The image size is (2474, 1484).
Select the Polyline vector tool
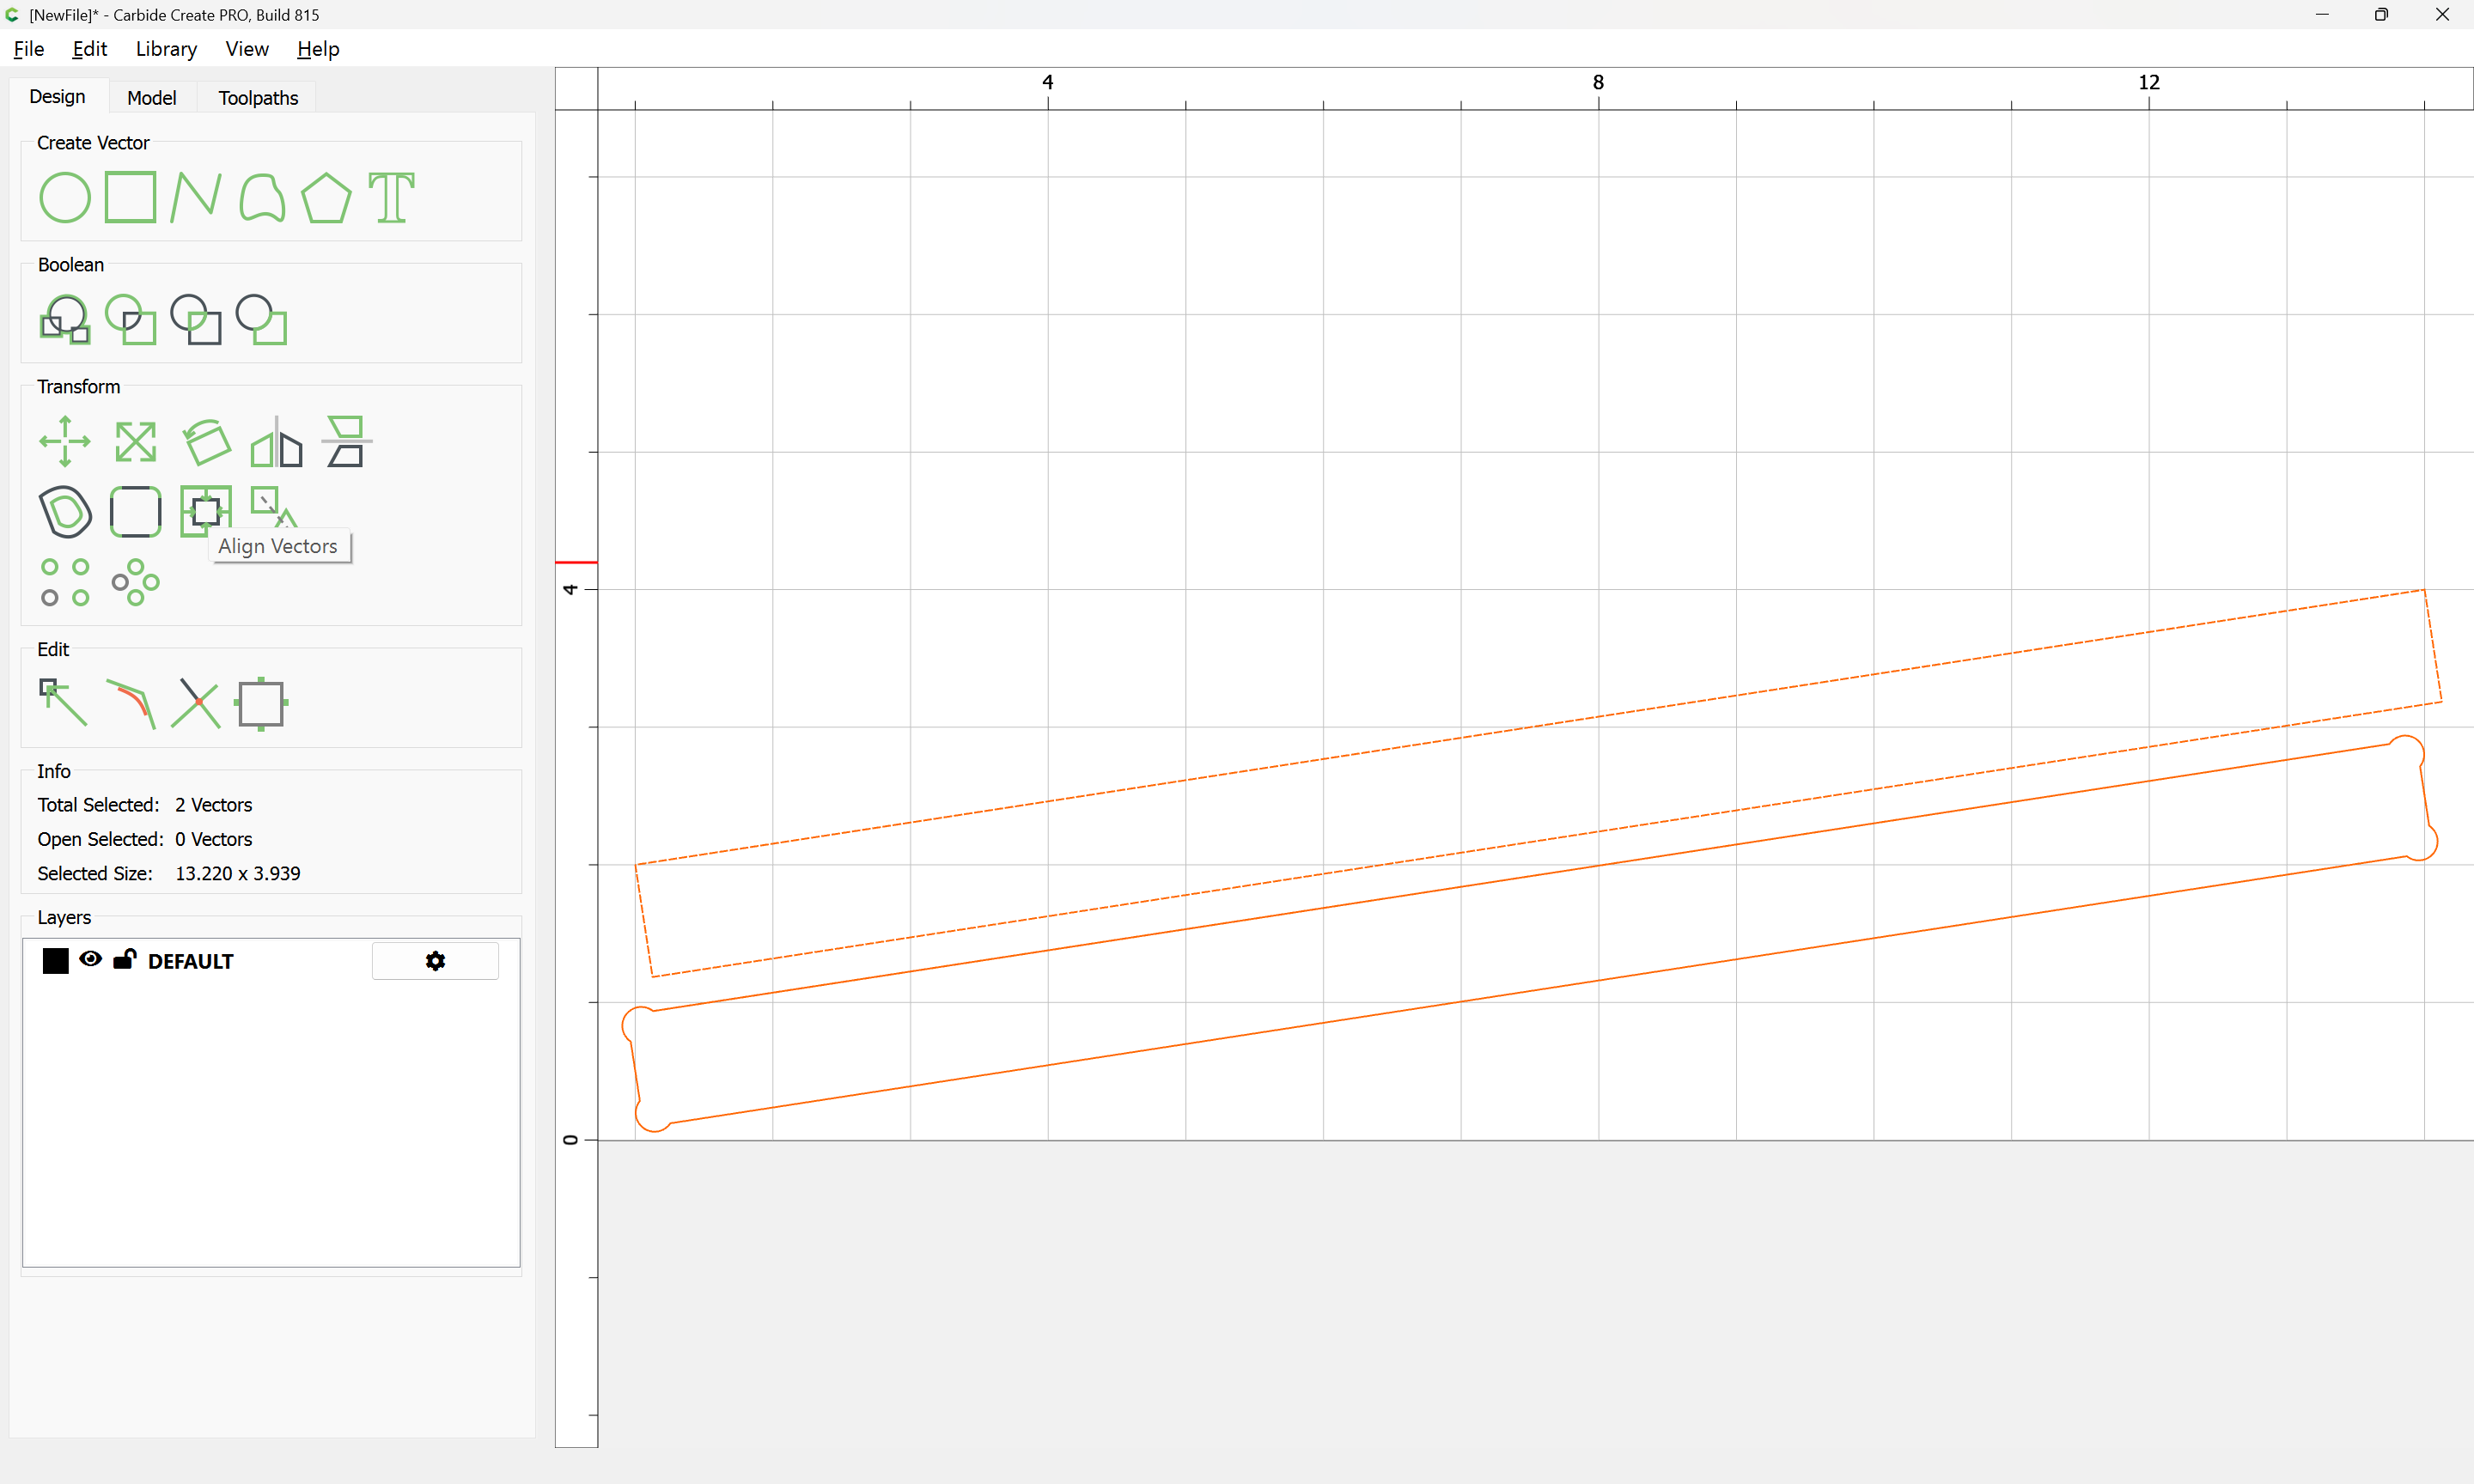point(196,197)
